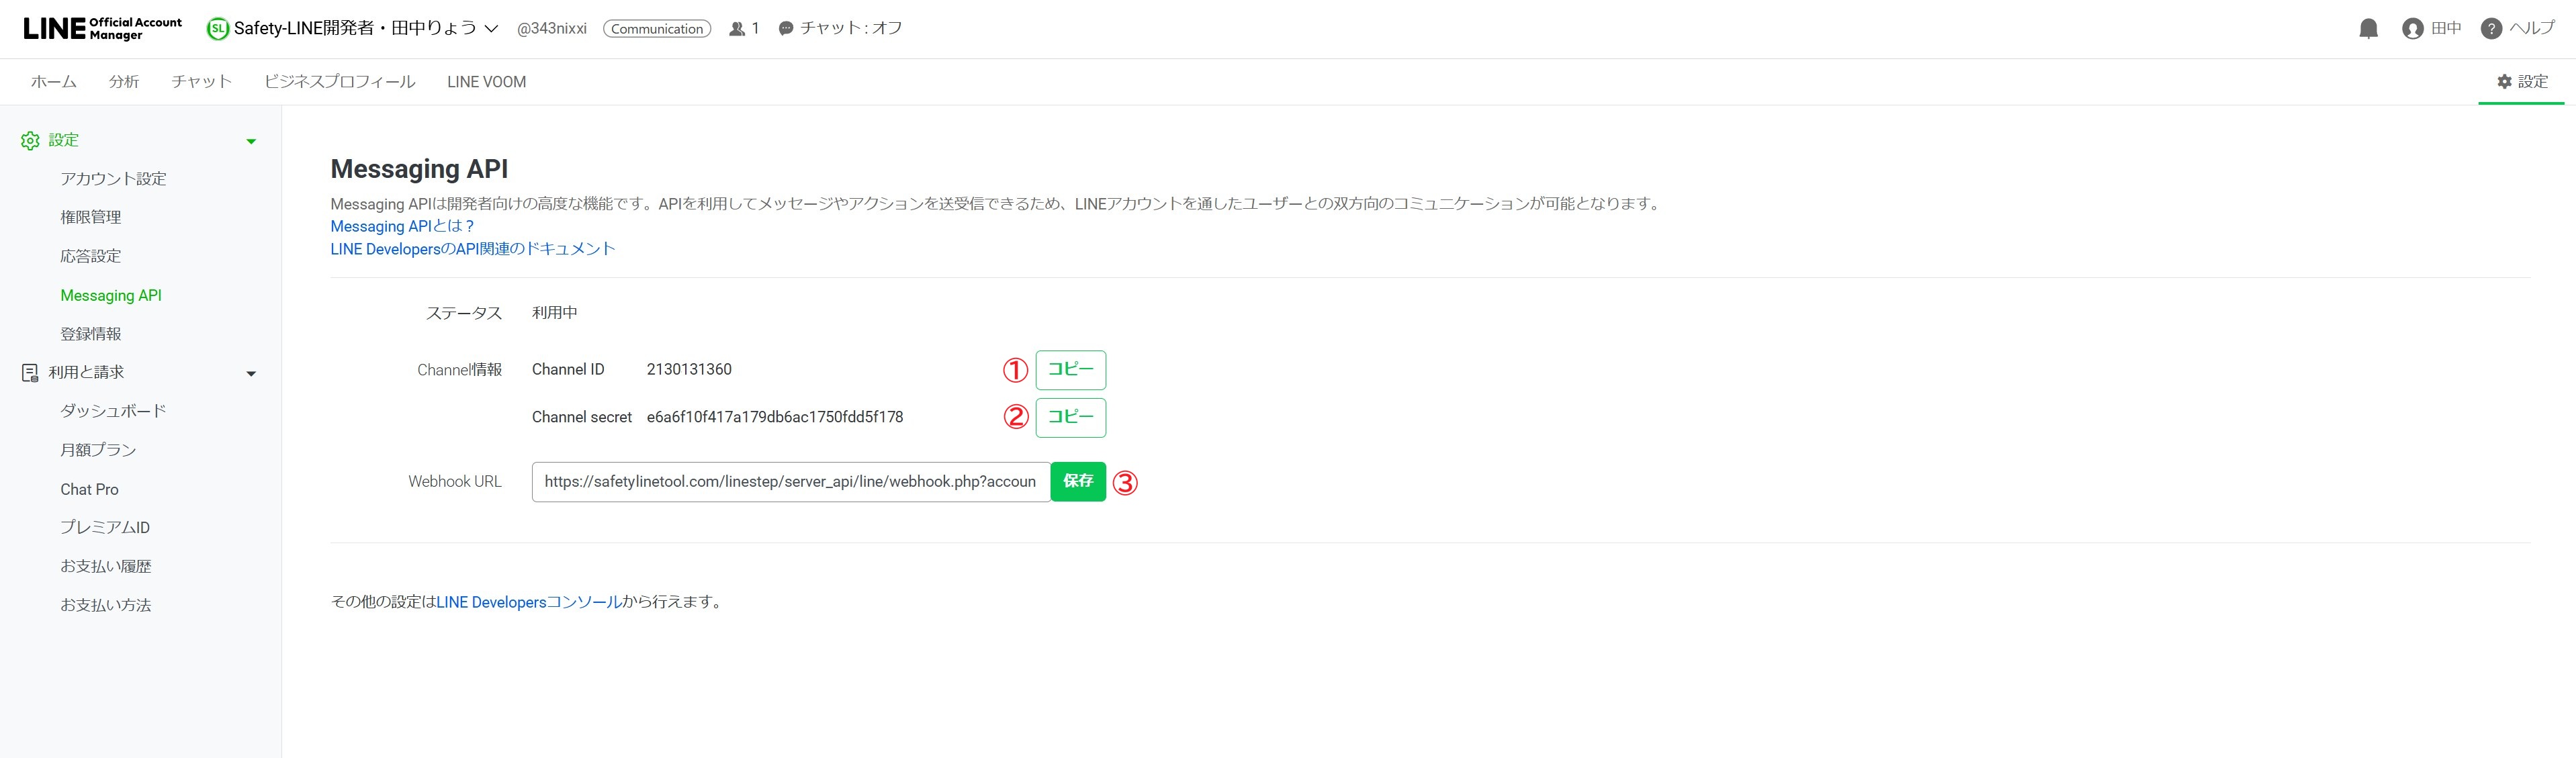
Task: Click the 田中 user profile icon
Action: coord(2412,29)
